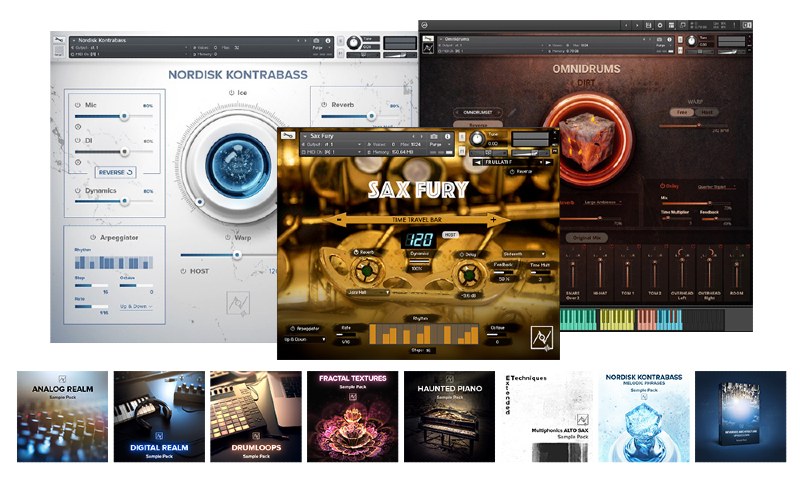Toggle the Dynamics power button in Nordisk Kontrabass
This screenshot has height=480, width=800.
78,191
